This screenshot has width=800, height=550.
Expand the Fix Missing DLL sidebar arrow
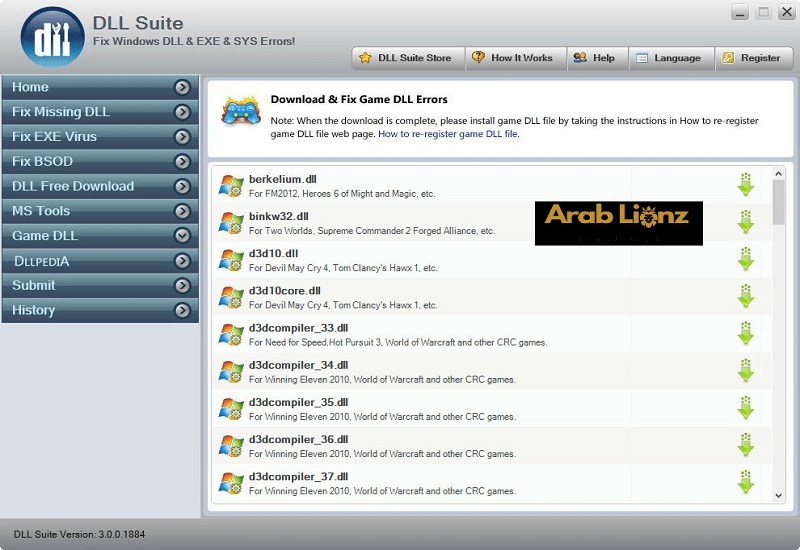[182, 112]
